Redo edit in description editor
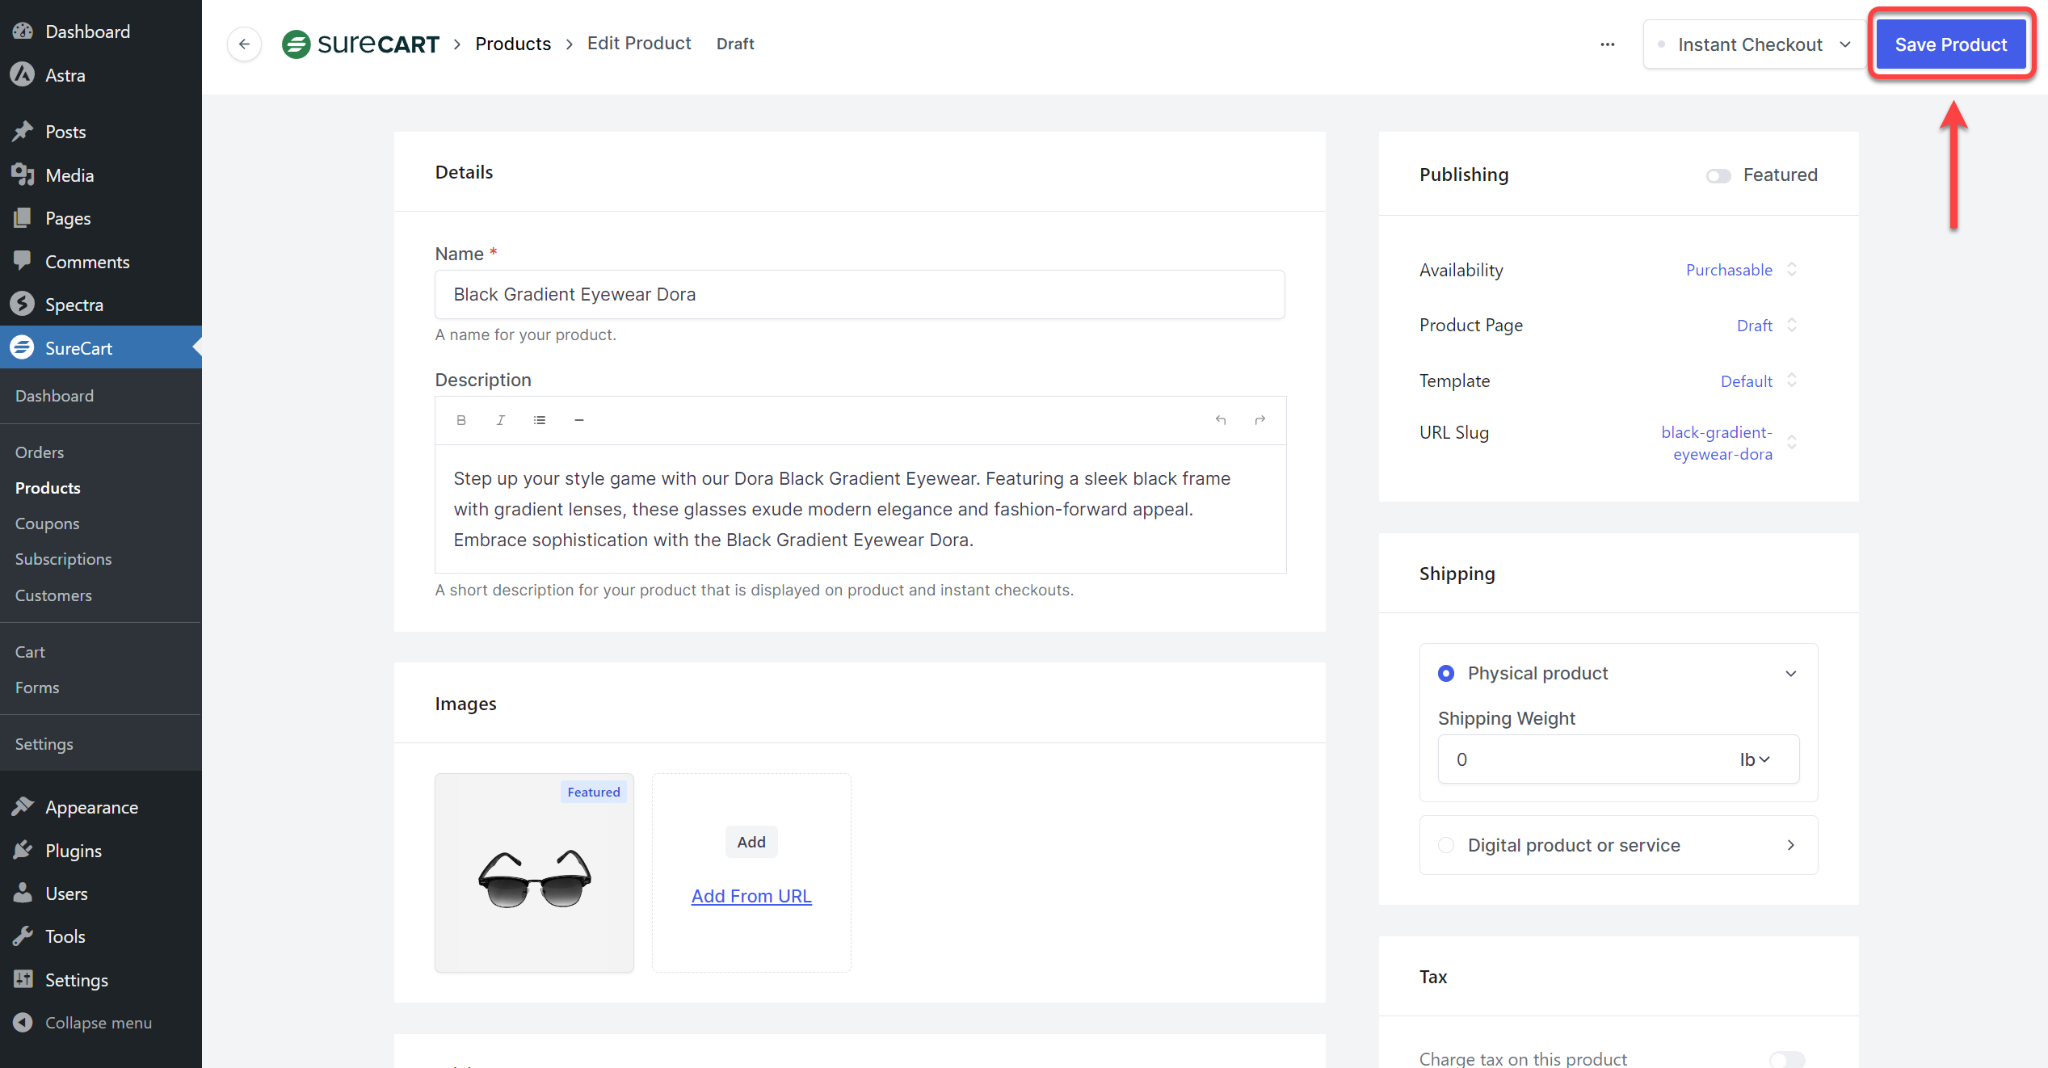The height and width of the screenshot is (1068, 2048). (x=1260, y=420)
